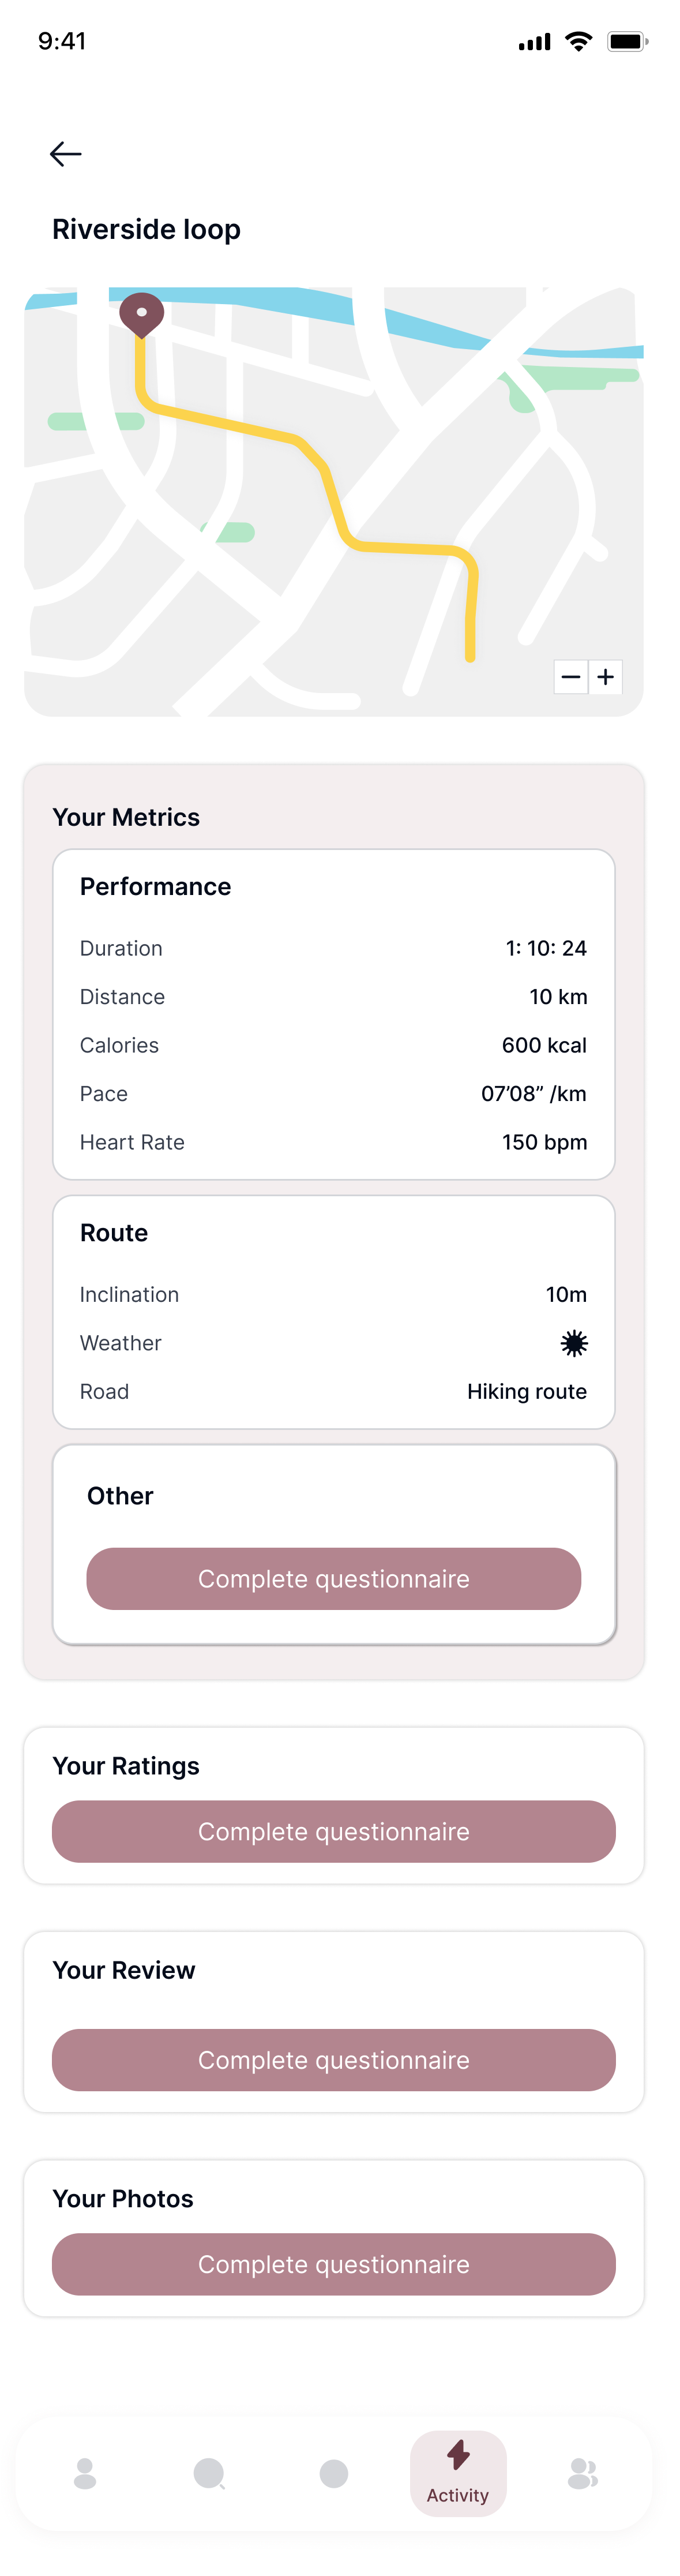Click the Hiking route value in Route card
This screenshot has width=680, height=2576.
tap(527, 1391)
